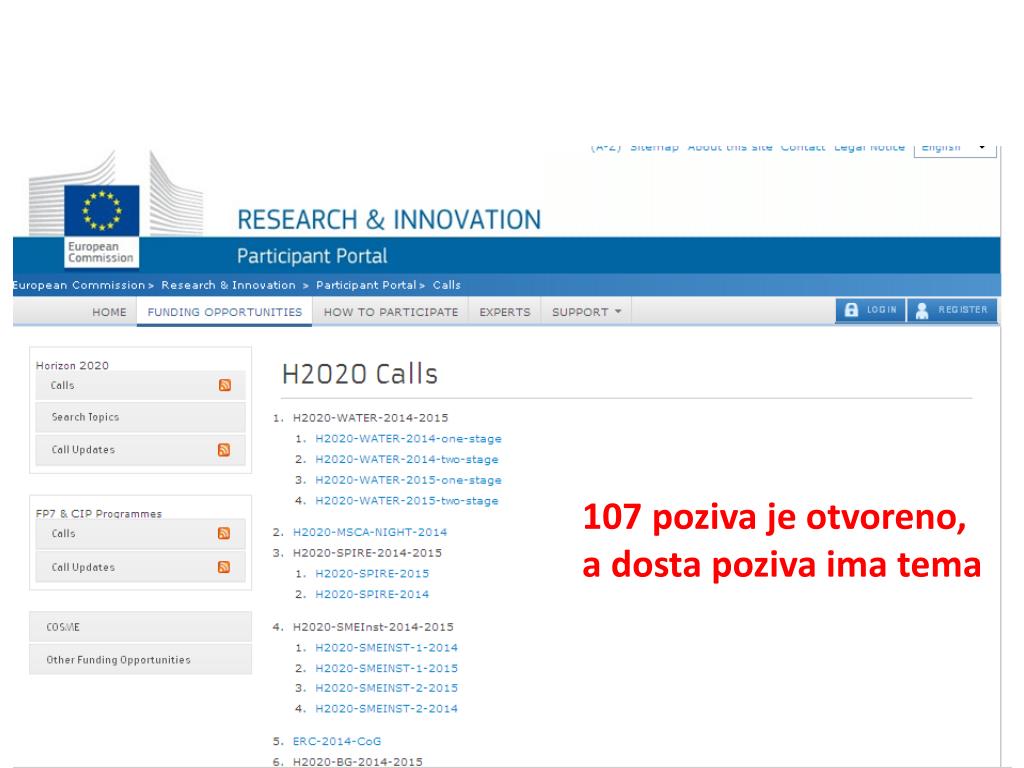Click Research & Innovation breadcrumb link
Screen dimensions: 1024x768
point(229,285)
